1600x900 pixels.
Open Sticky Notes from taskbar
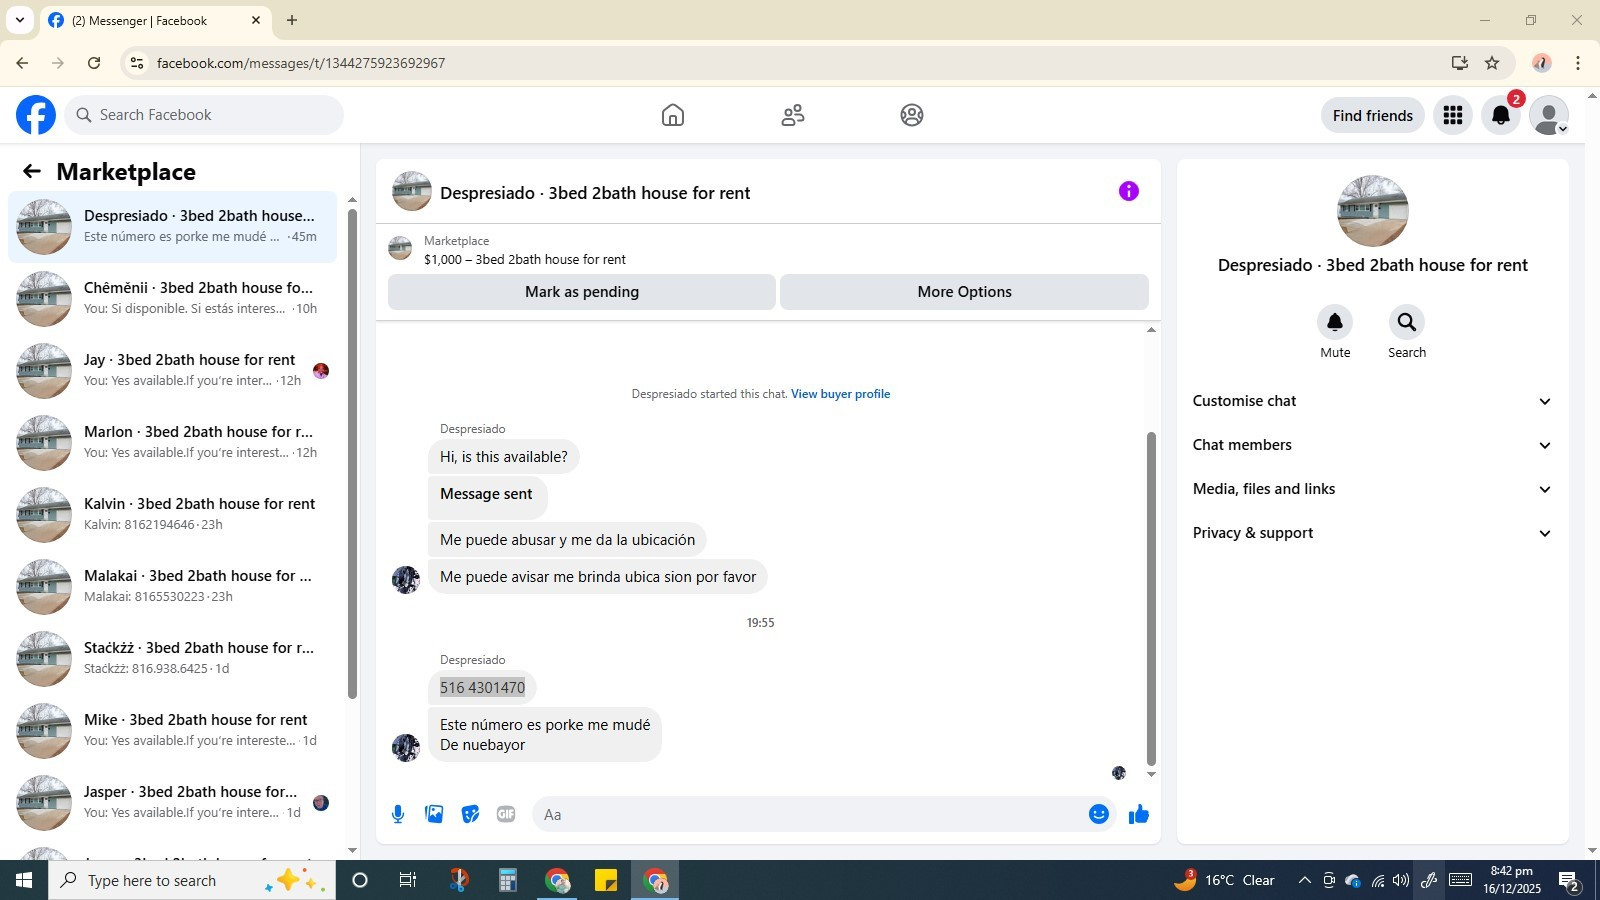606,880
